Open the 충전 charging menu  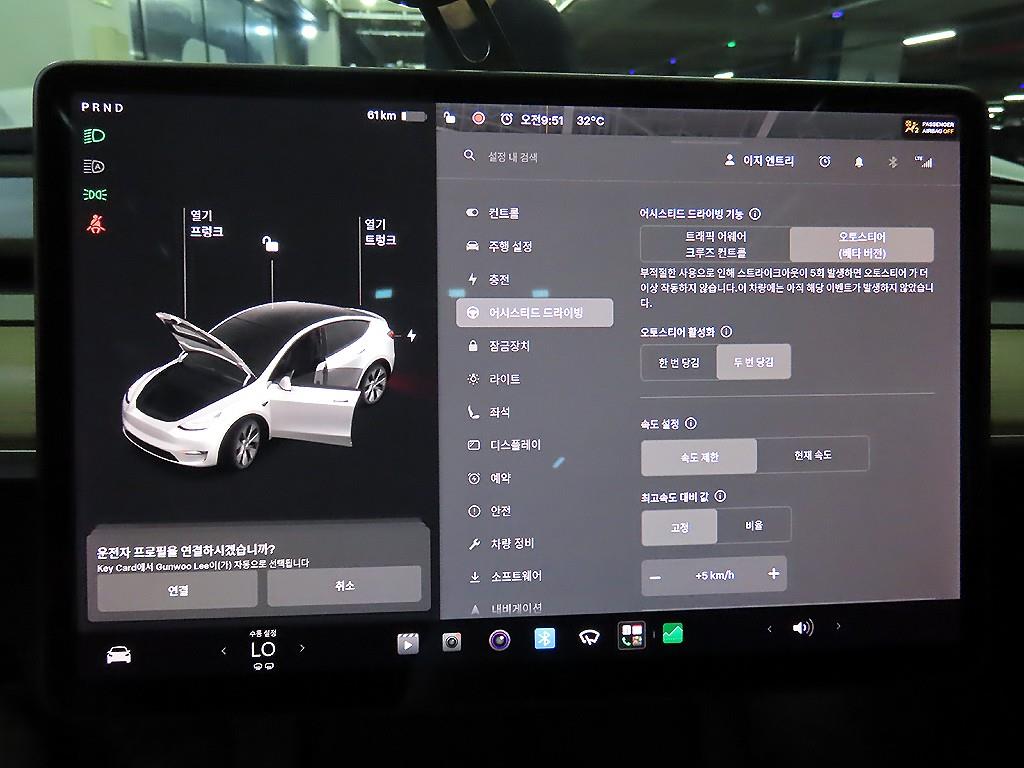click(x=488, y=280)
